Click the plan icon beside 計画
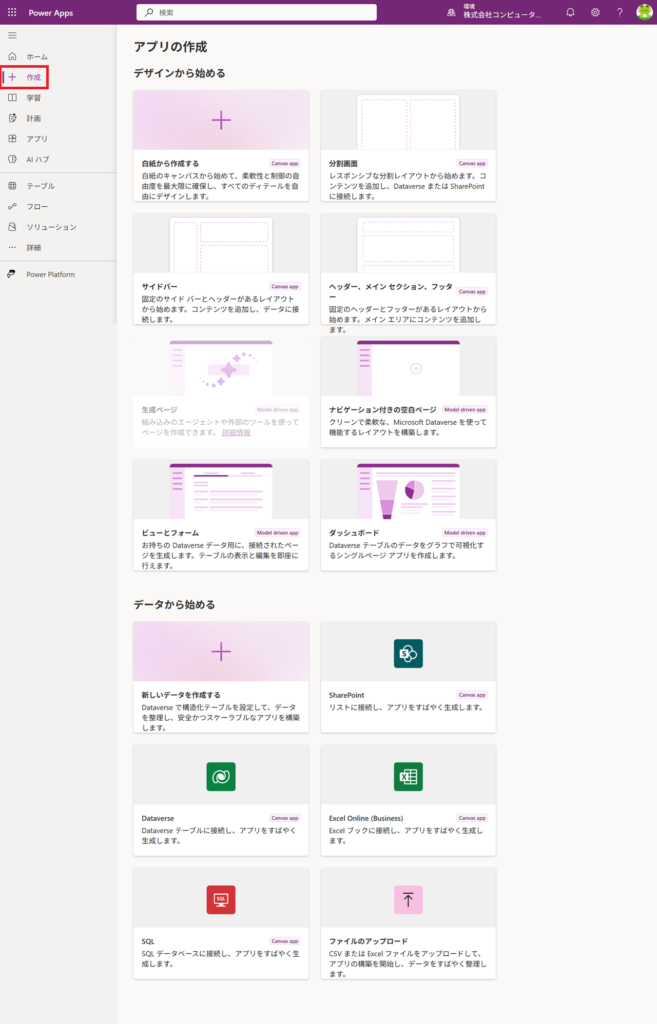The height and width of the screenshot is (1024, 657). pyautogui.click(x=12, y=118)
